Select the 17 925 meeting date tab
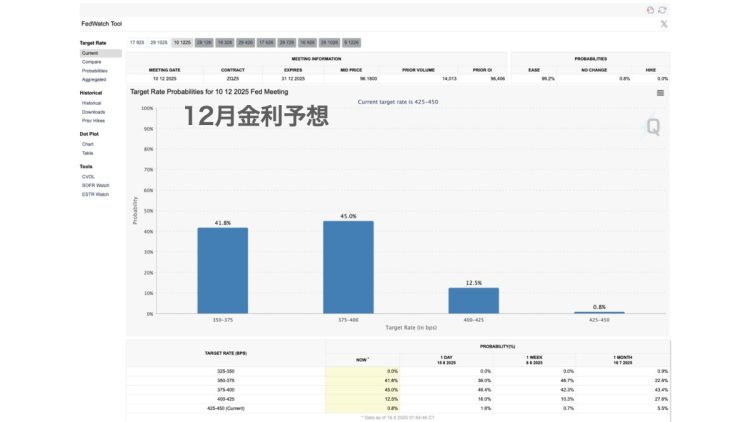This screenshot has width=750, height=422. click(137, 43)
